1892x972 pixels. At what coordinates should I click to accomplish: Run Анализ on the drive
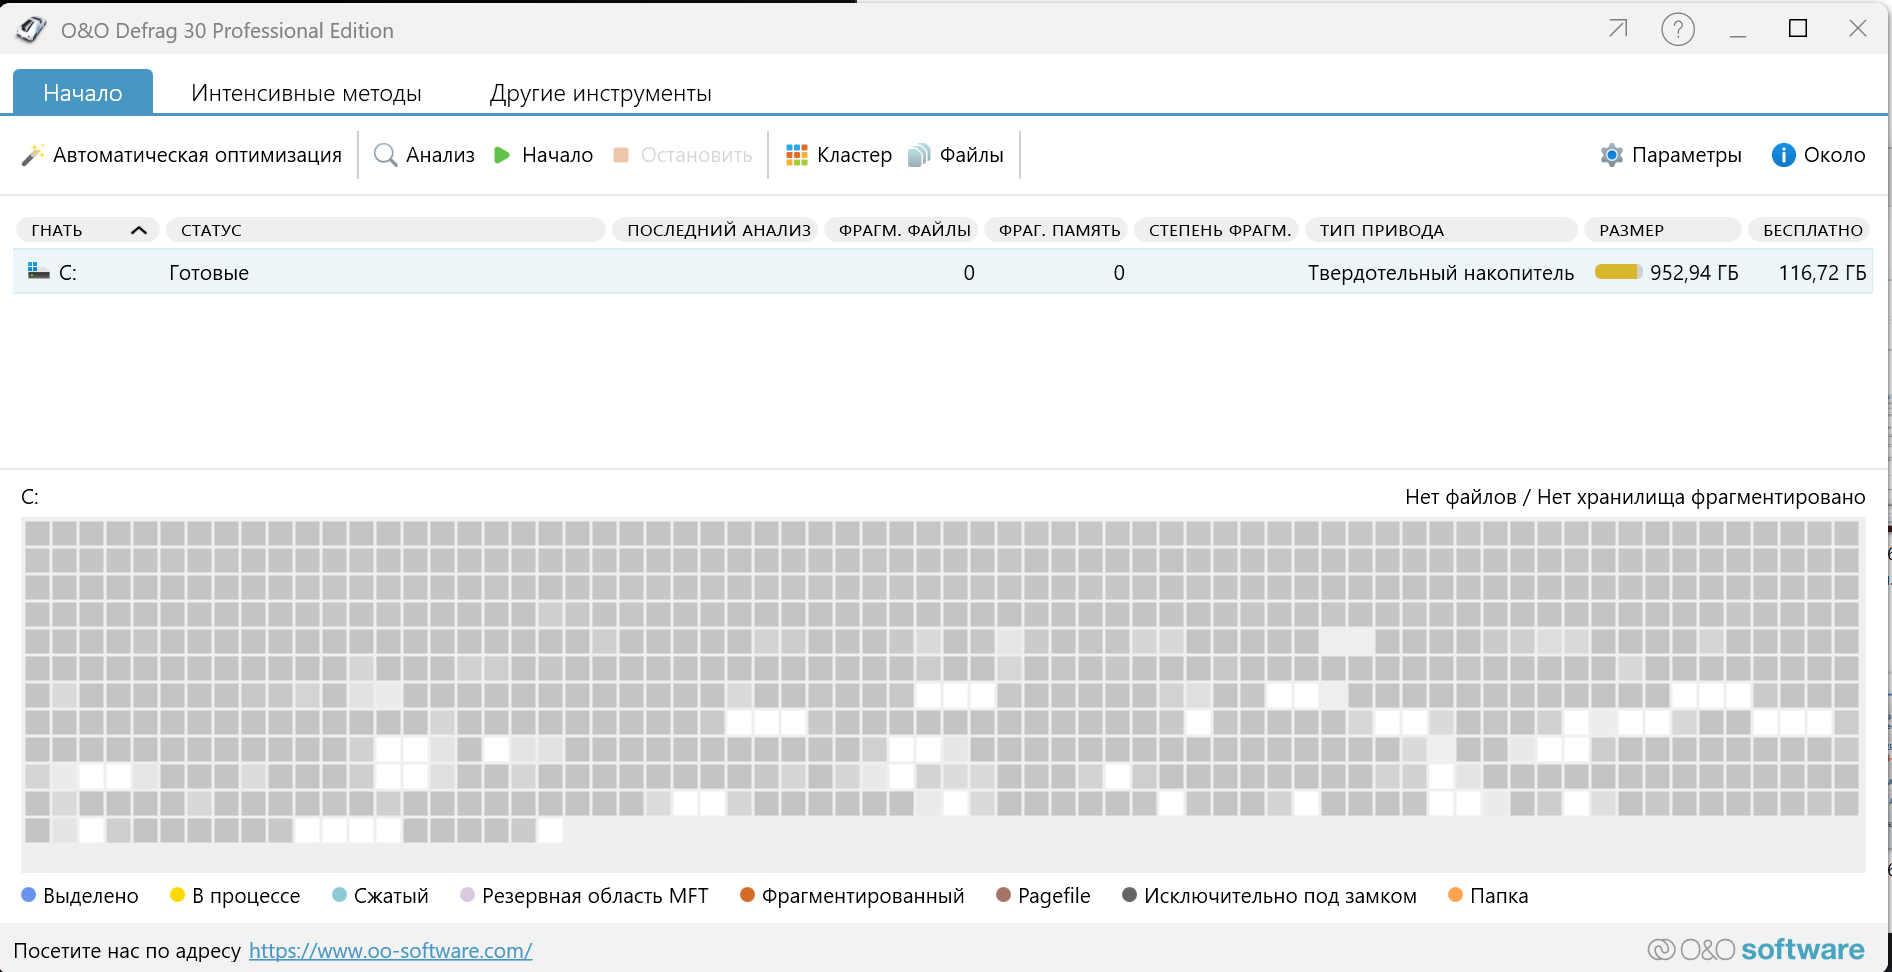coord(440,155)
